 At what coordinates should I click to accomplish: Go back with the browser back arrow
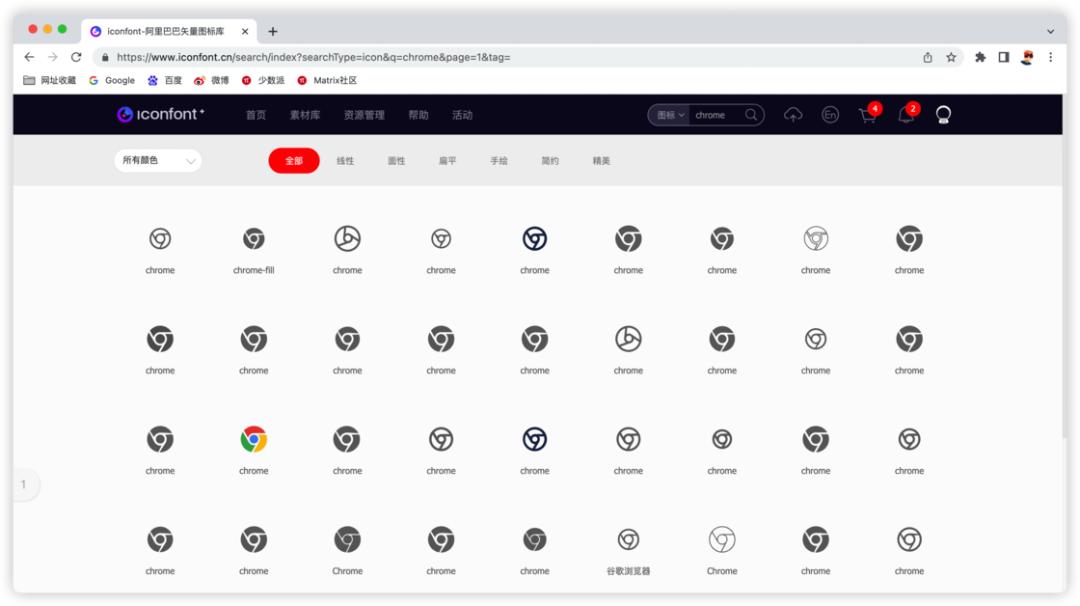pyautogui.click(x=29, y=57)
